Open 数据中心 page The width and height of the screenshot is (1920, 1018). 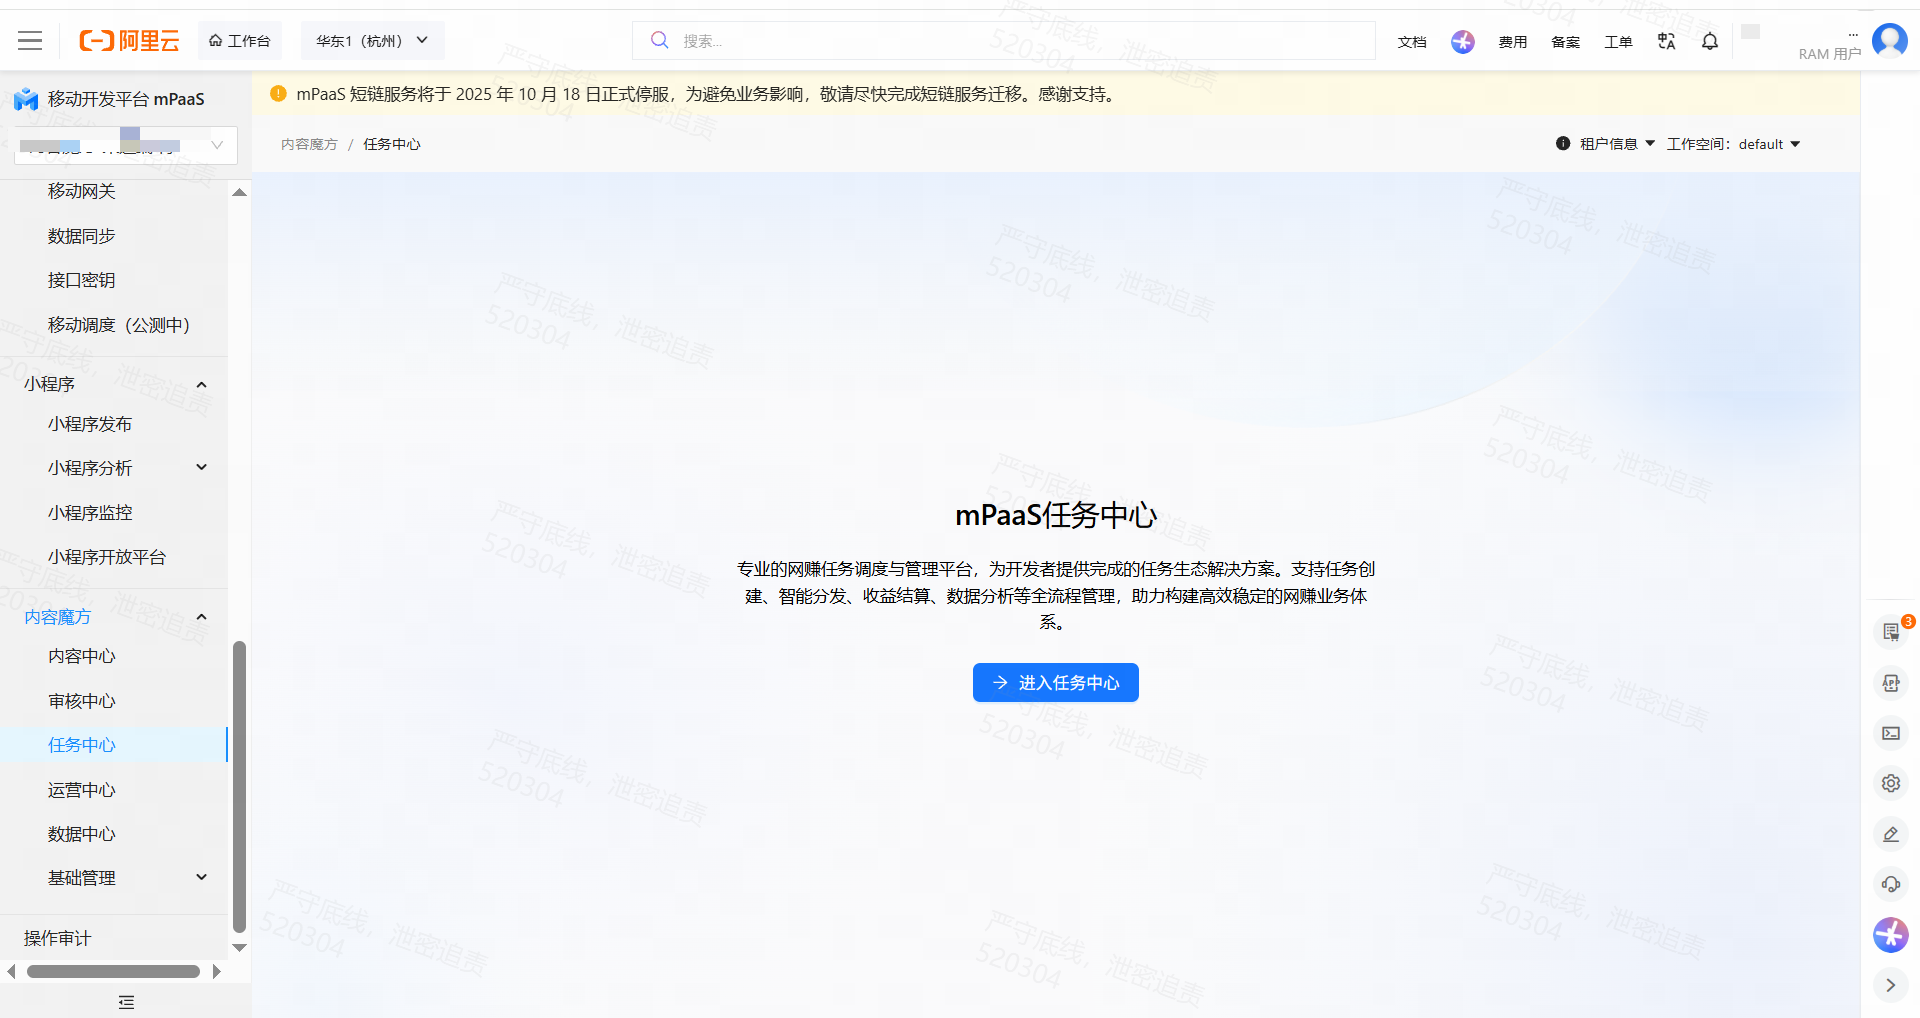82,834
